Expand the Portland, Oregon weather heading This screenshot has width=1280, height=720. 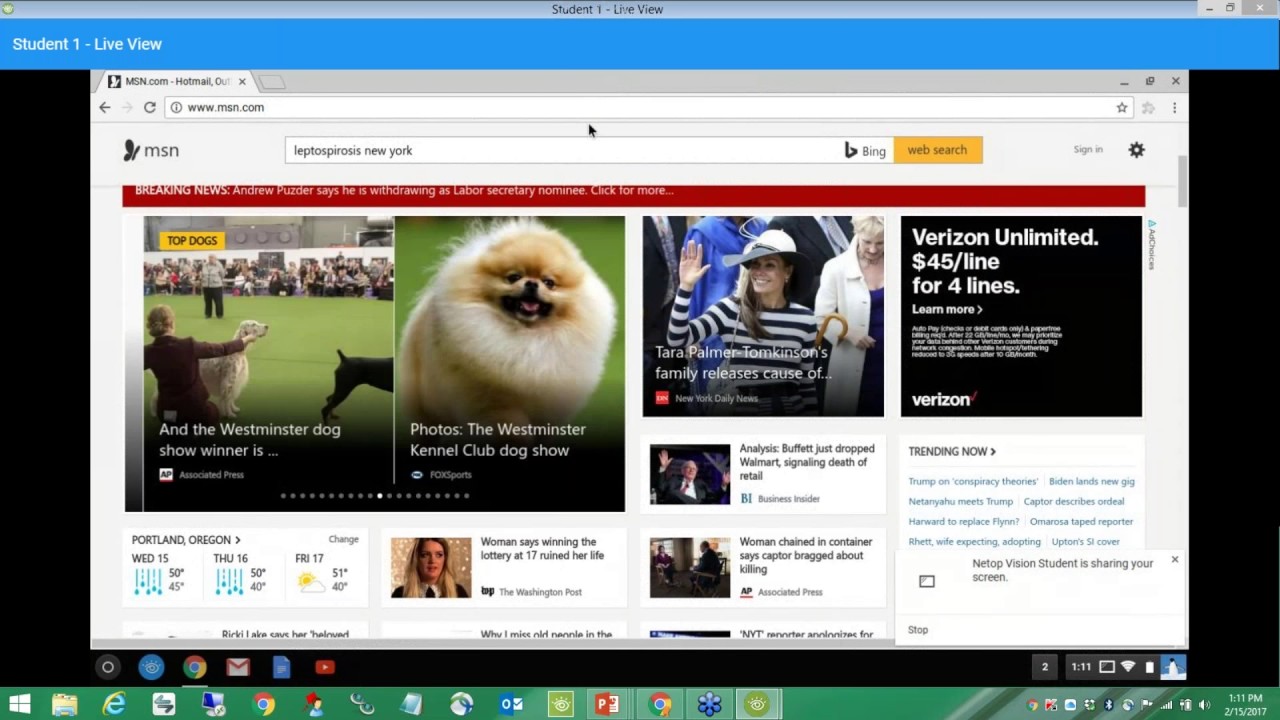pos(186,540)
